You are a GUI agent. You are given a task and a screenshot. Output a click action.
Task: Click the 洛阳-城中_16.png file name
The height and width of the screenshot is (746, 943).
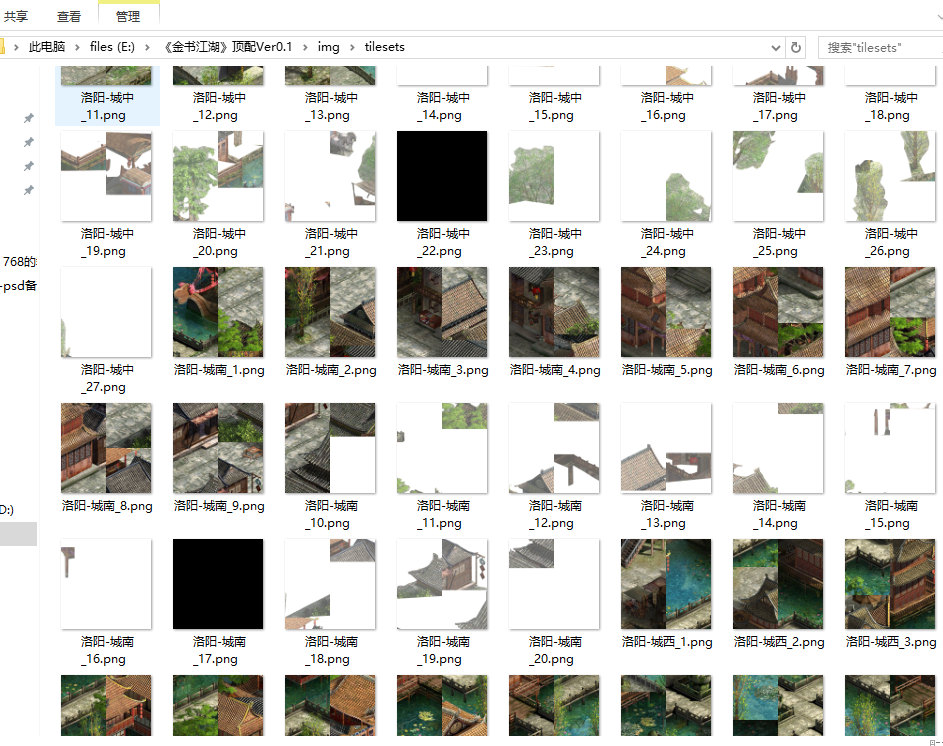[666, 106]
